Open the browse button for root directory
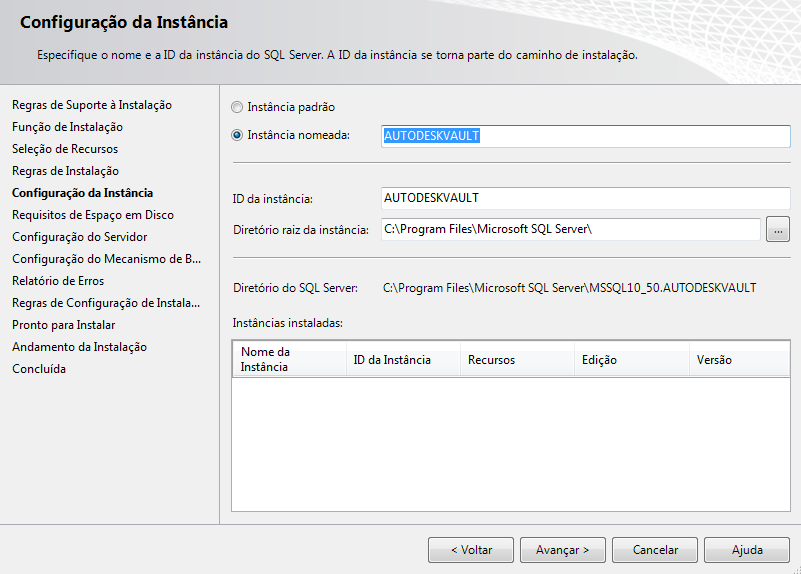 778,229
